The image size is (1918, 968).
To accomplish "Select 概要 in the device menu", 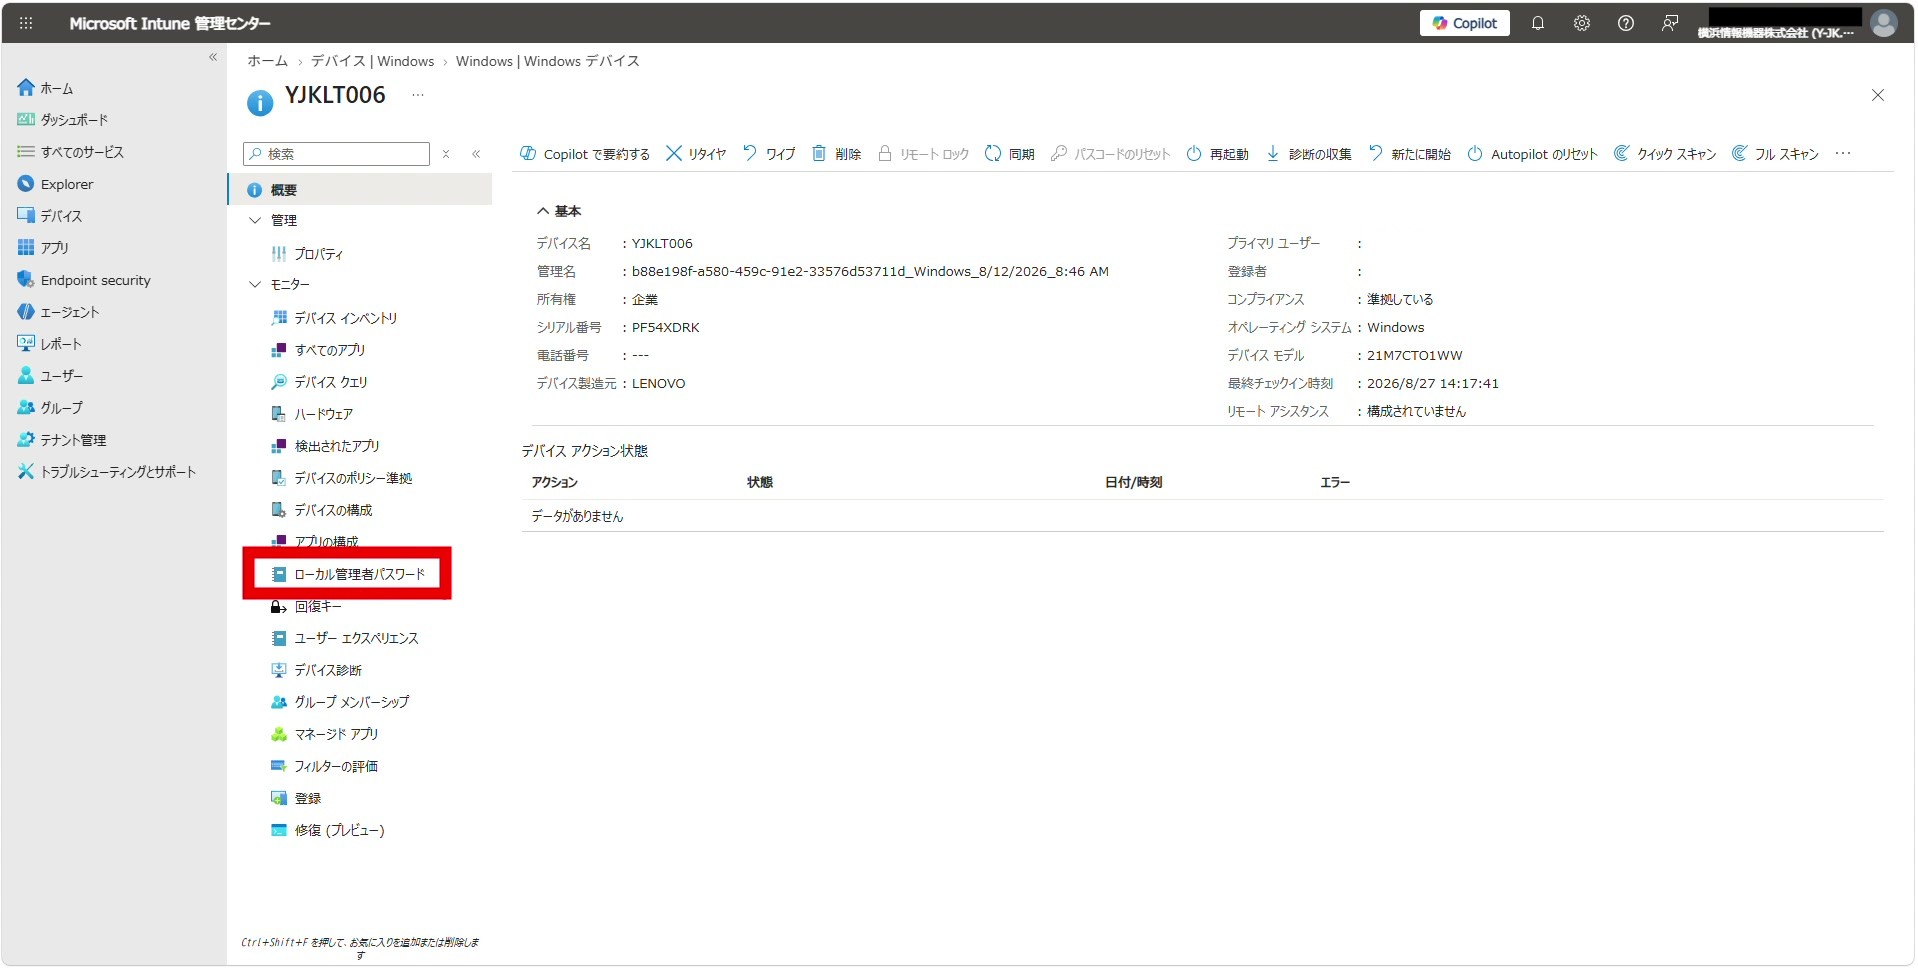I will click(x=360, y=190).
